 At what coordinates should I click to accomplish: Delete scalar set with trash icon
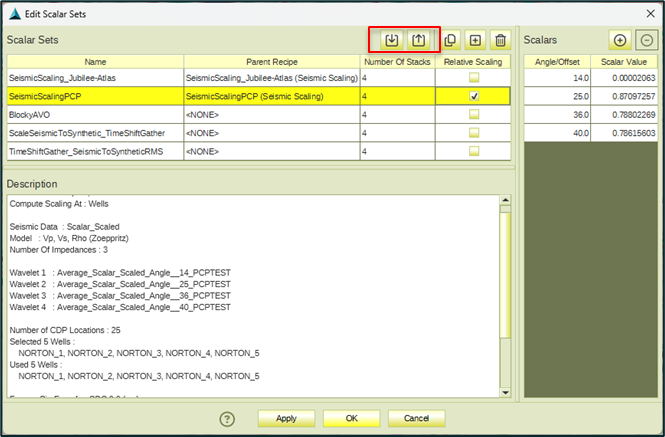(x=500, y=40)
